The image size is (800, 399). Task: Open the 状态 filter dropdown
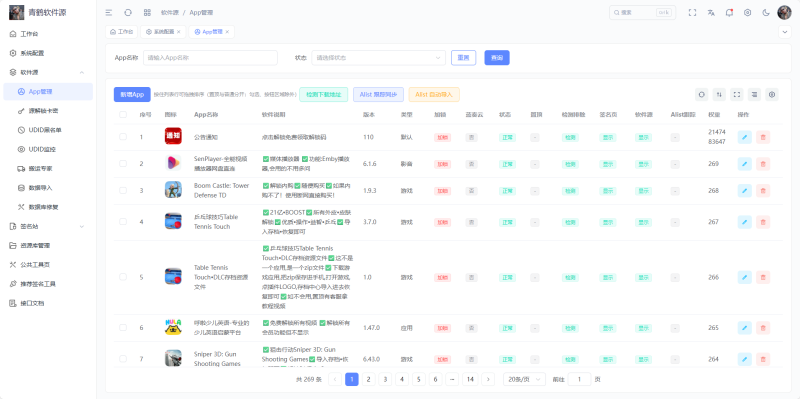click(379, 58)
